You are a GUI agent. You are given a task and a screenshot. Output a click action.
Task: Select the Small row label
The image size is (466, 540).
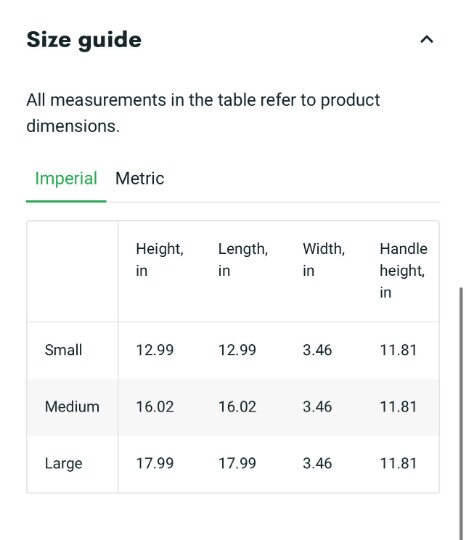[x=63, y=350]
